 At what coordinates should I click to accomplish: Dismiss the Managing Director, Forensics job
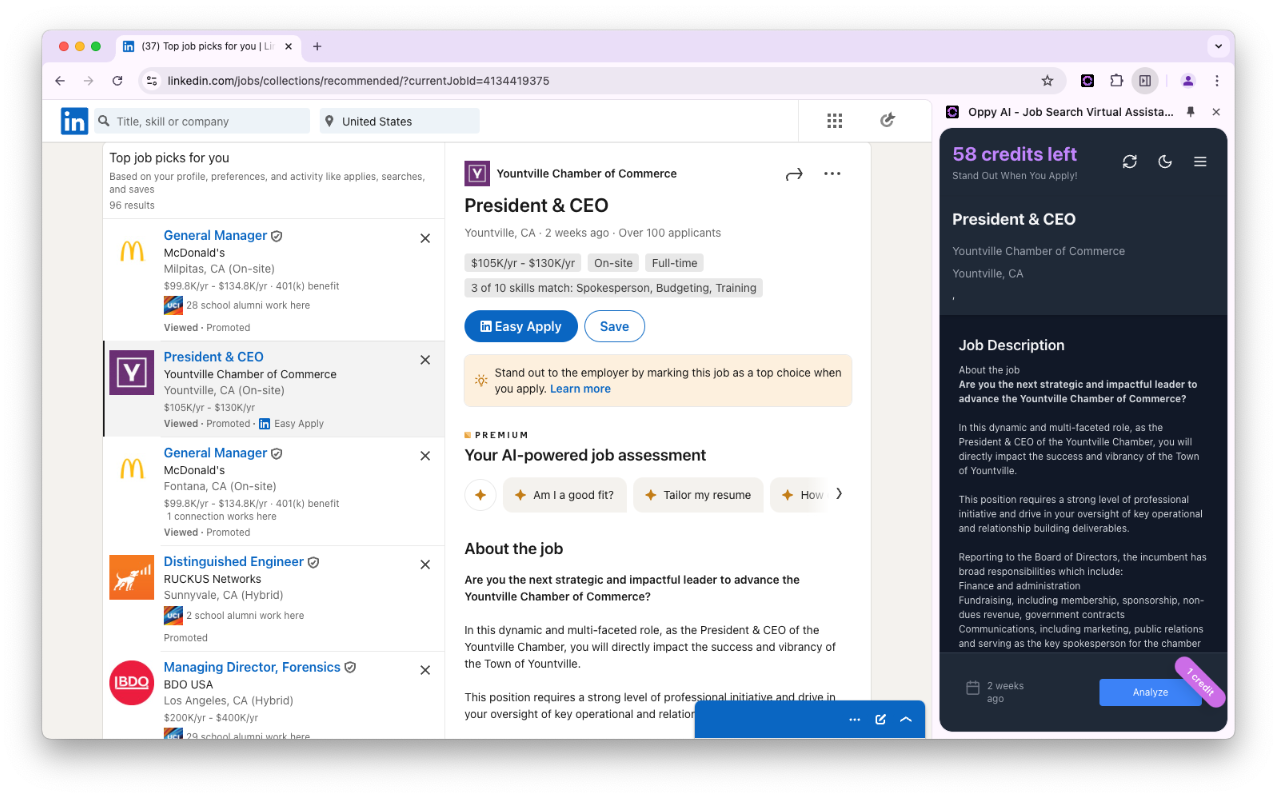pyautogui.click(x=425, y=670)
